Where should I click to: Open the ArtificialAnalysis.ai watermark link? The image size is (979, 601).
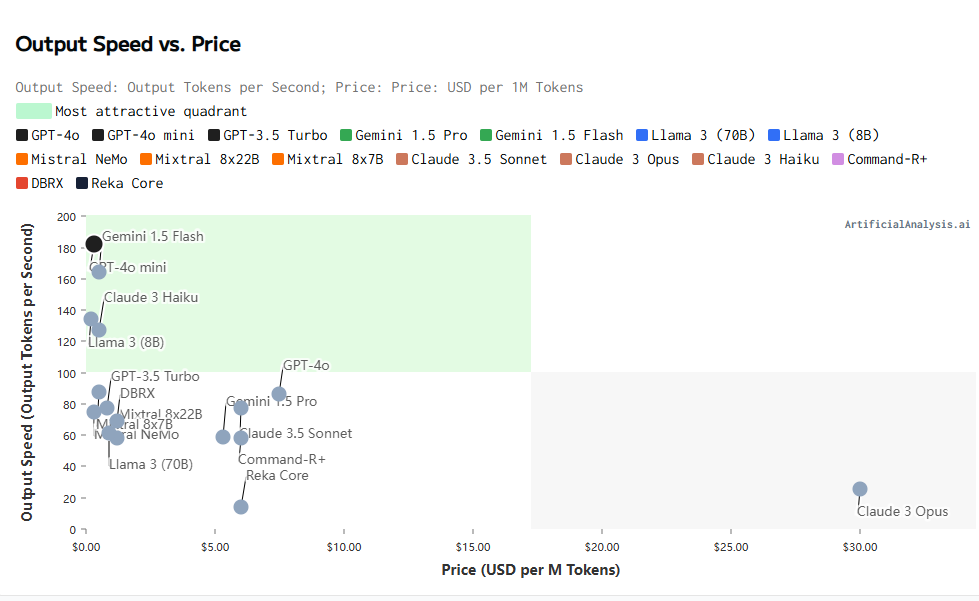(x=907, y=225)
